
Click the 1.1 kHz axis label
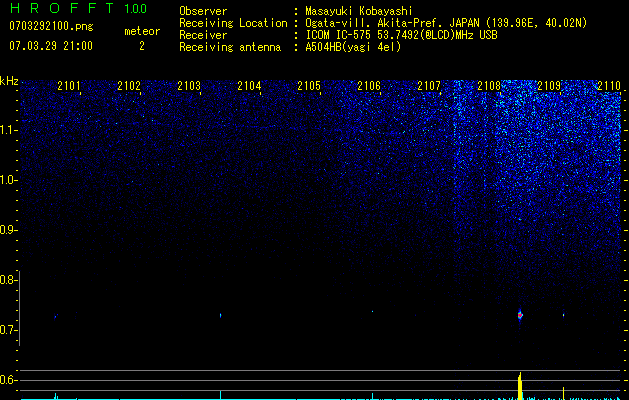coord(9,130)
